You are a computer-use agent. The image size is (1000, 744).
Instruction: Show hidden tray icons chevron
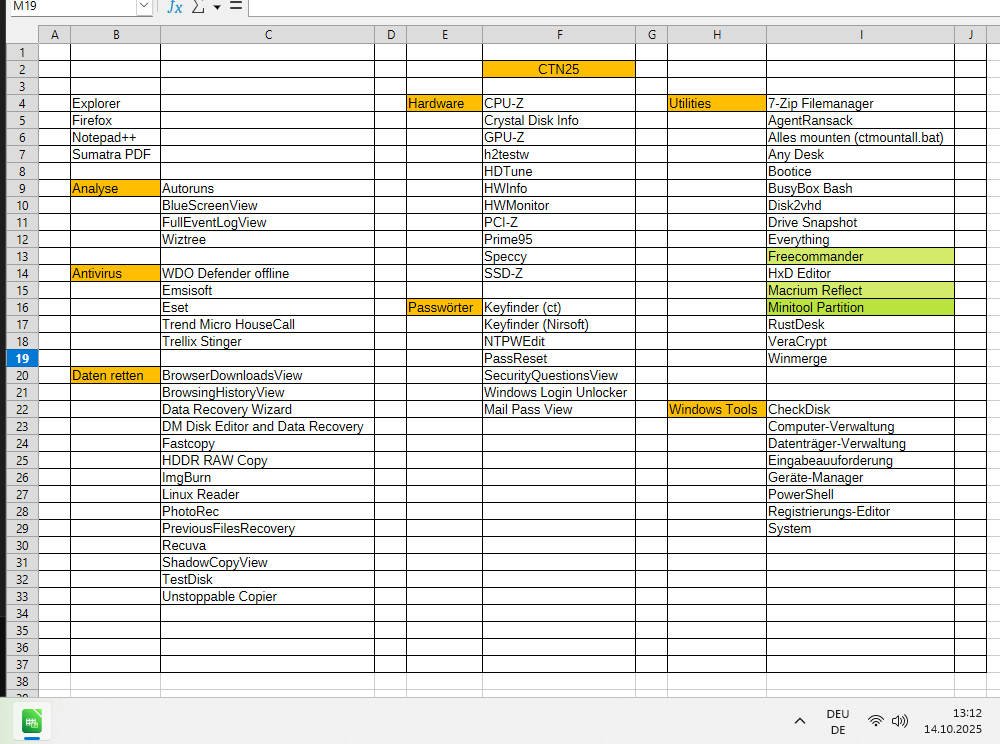800,721
